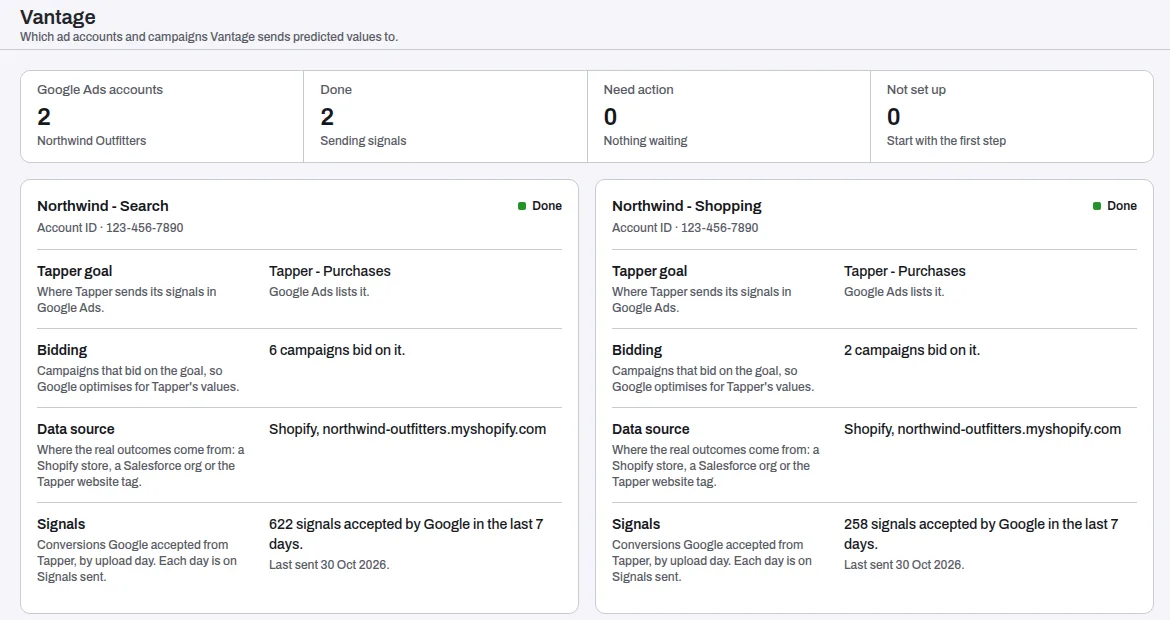Click the Done summary tile 'Sending signals'
Screen dimensions: 1170x620
pos(445,116)
